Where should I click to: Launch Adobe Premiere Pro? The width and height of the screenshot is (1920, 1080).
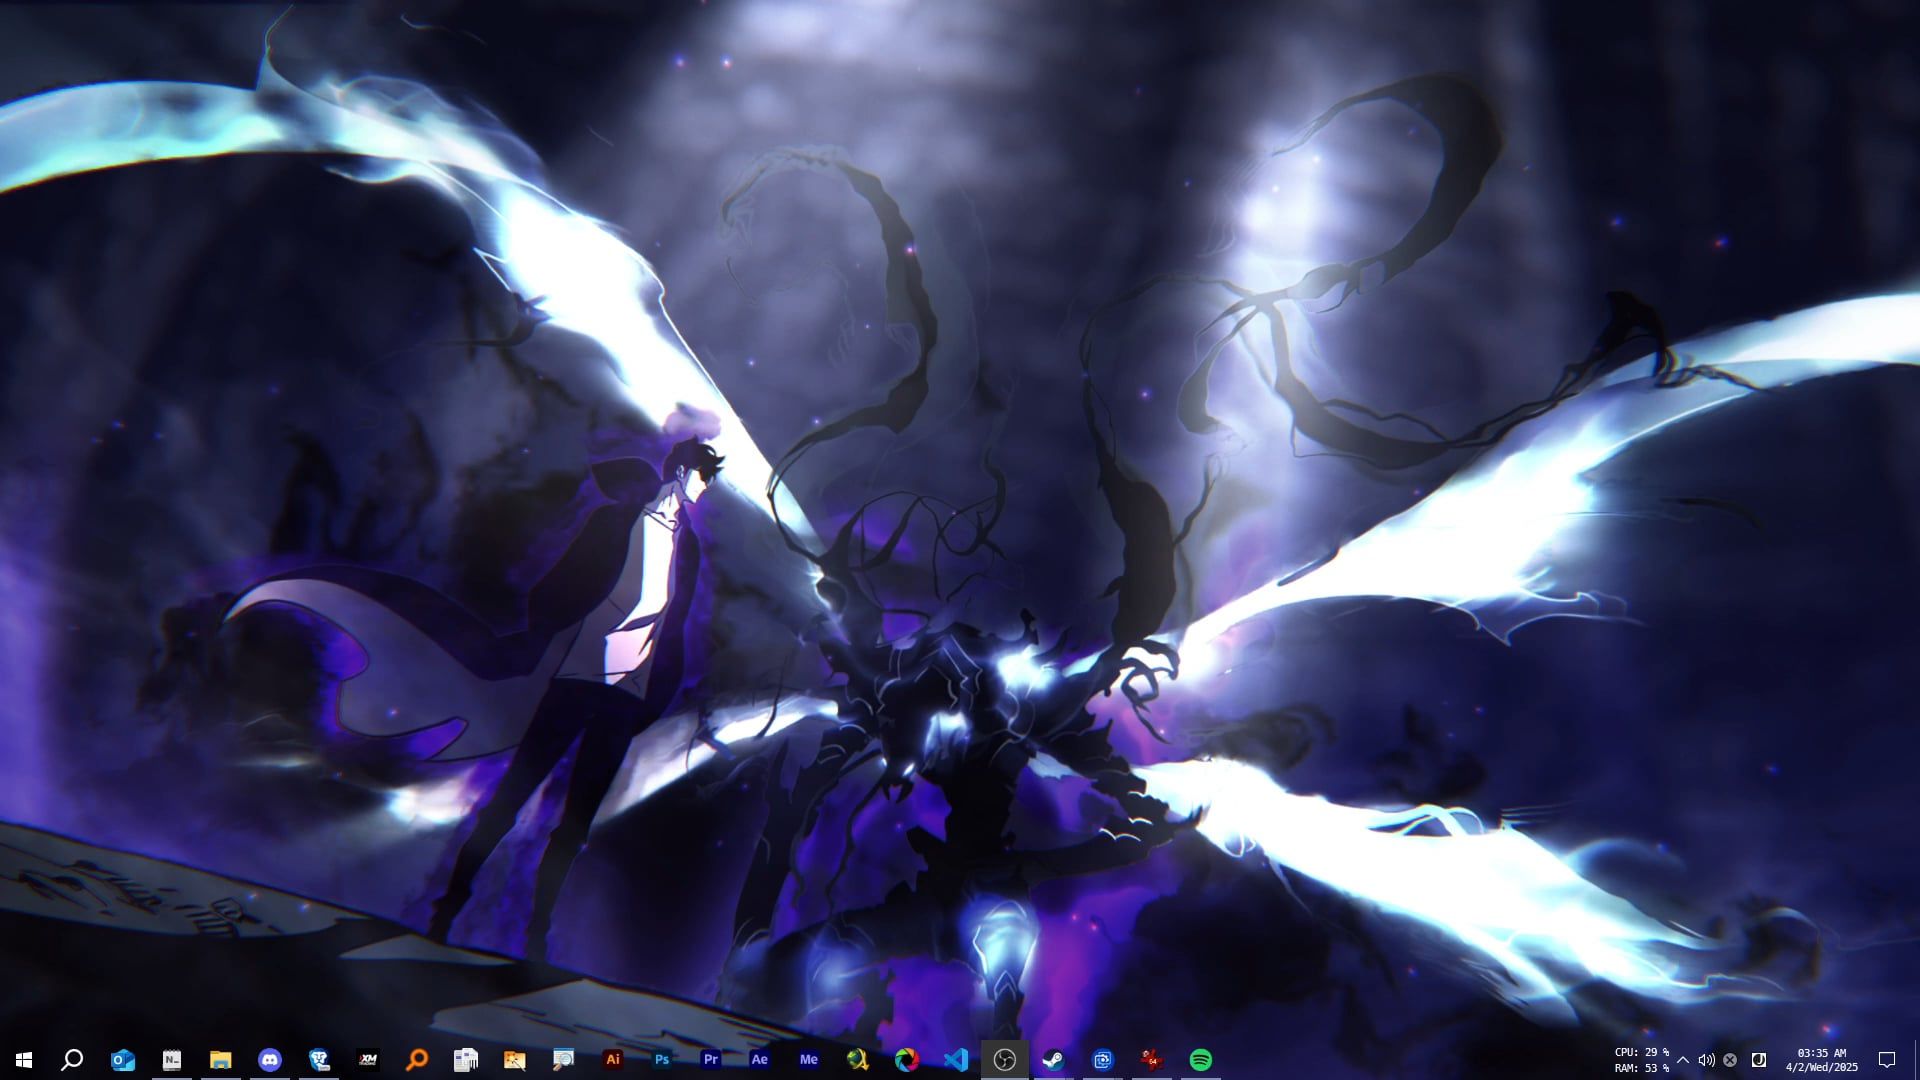coord(710,1059)
